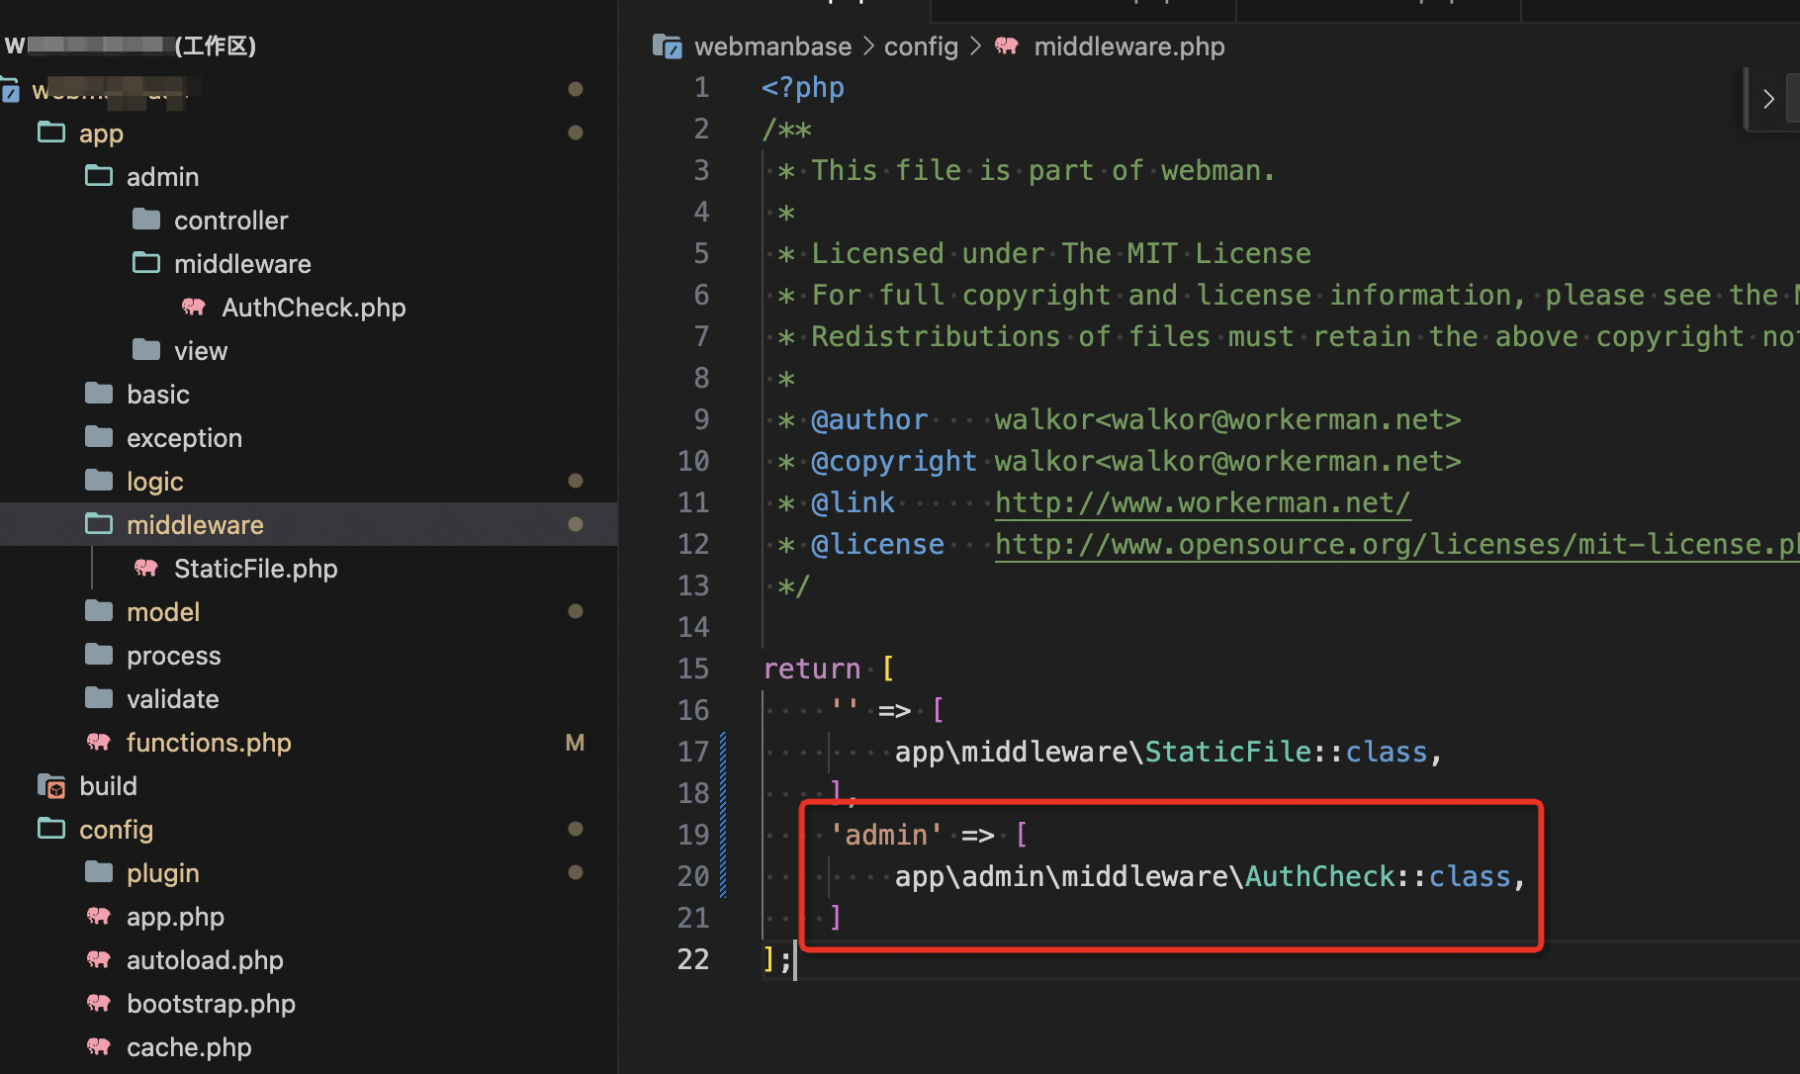Open cache.php file
Screen dimensions: 1800x1074
tap(189, 1047)
